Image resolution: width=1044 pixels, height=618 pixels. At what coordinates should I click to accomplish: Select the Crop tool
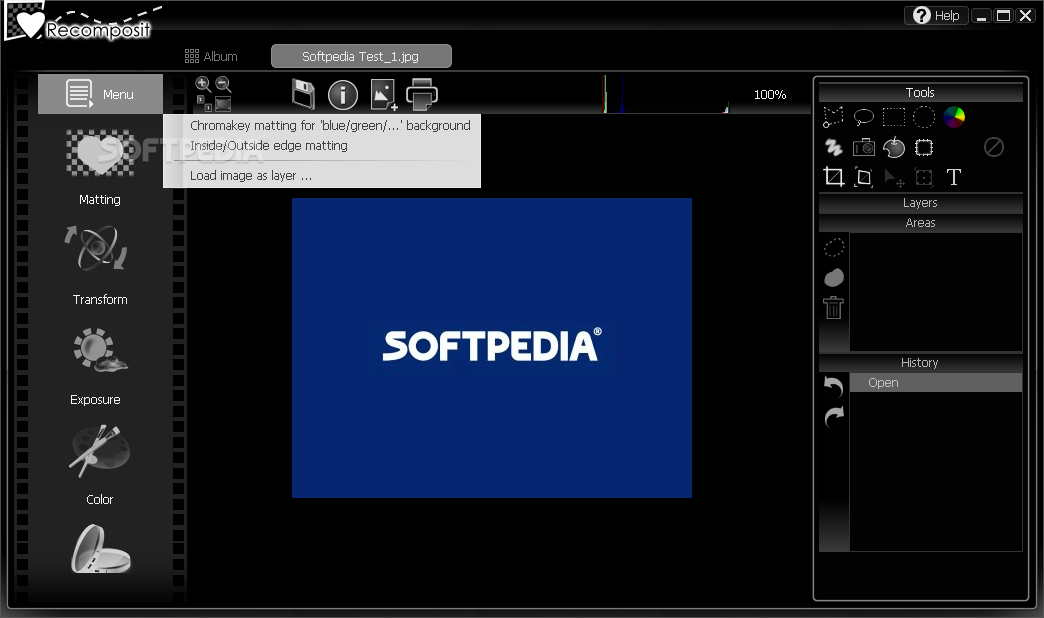pyautogui.click(x=833, y=177)
